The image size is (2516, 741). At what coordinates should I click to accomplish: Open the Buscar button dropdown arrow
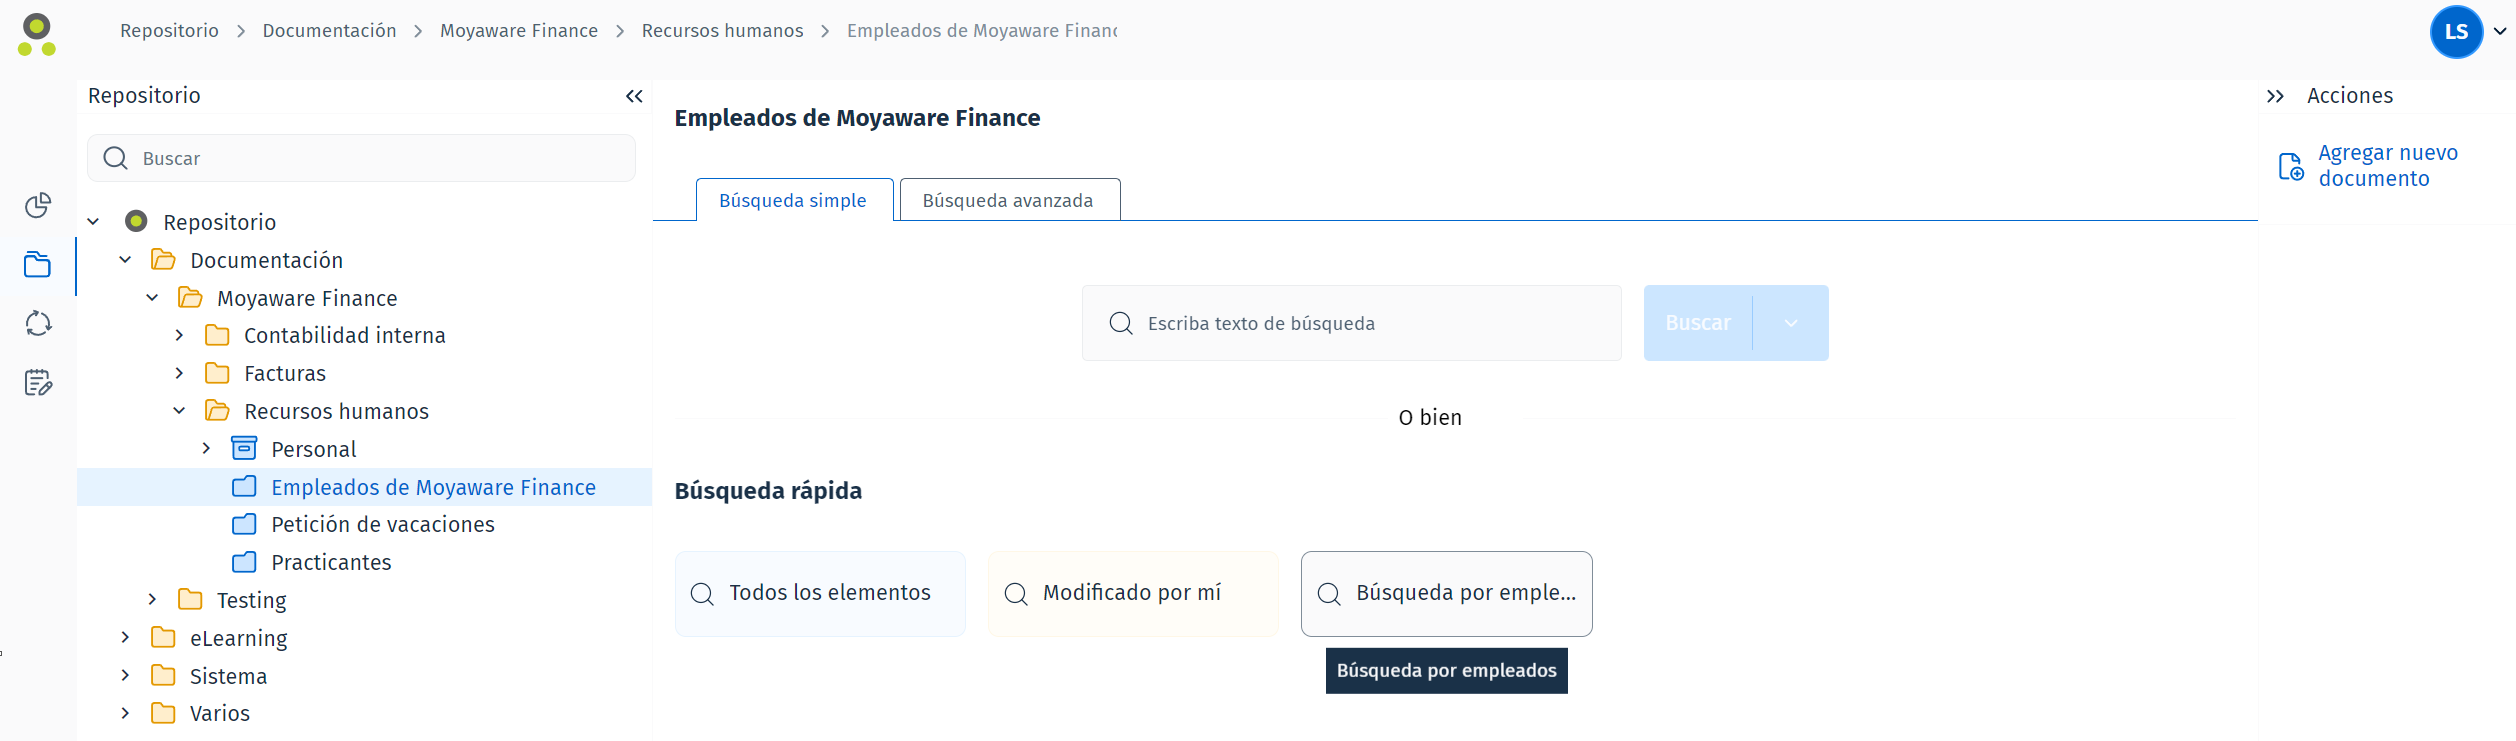pos(1791,323)
